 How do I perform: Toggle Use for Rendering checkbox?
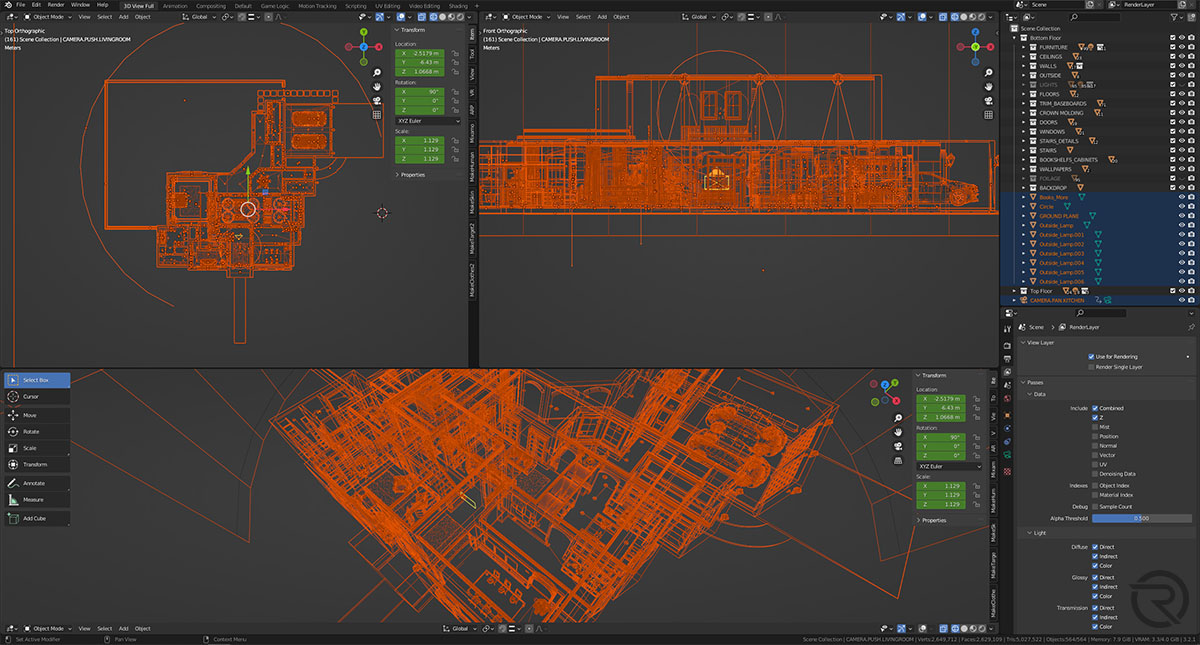click(x=1091, y=356)
